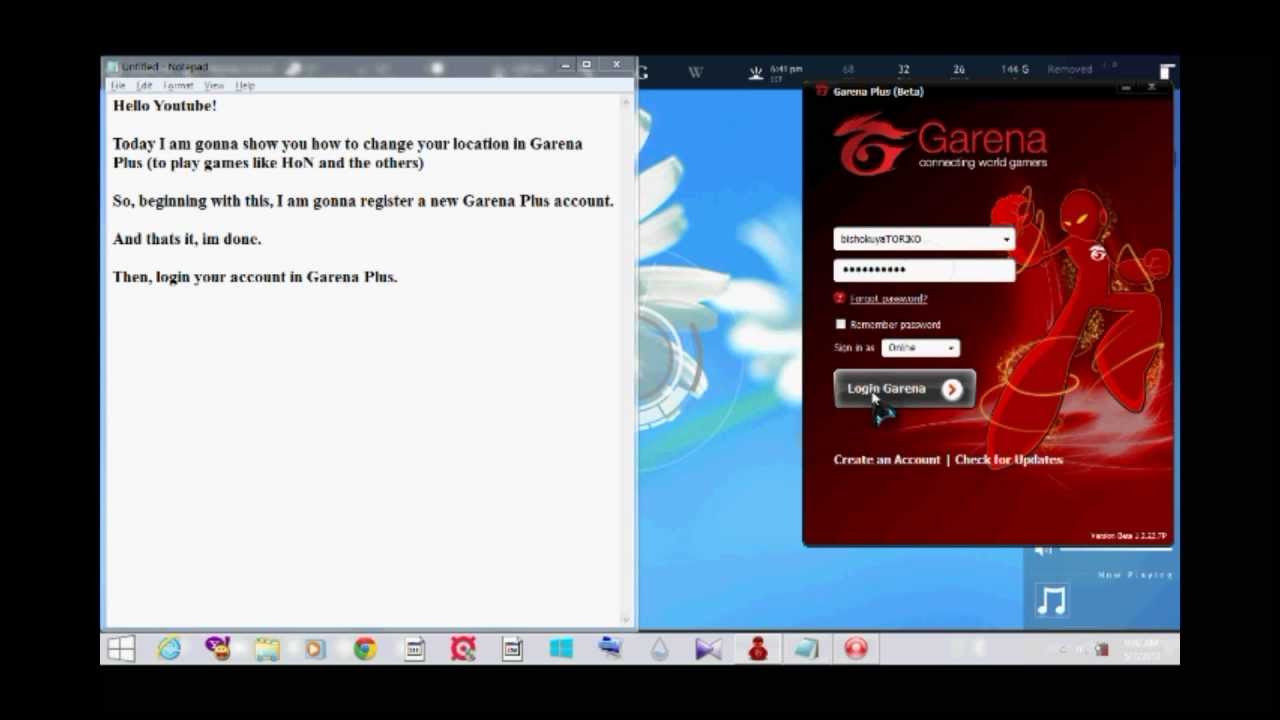1280x720 pixels.
Task: Open Yahoo Messenger taskbar icon
Action: (218, 650)
